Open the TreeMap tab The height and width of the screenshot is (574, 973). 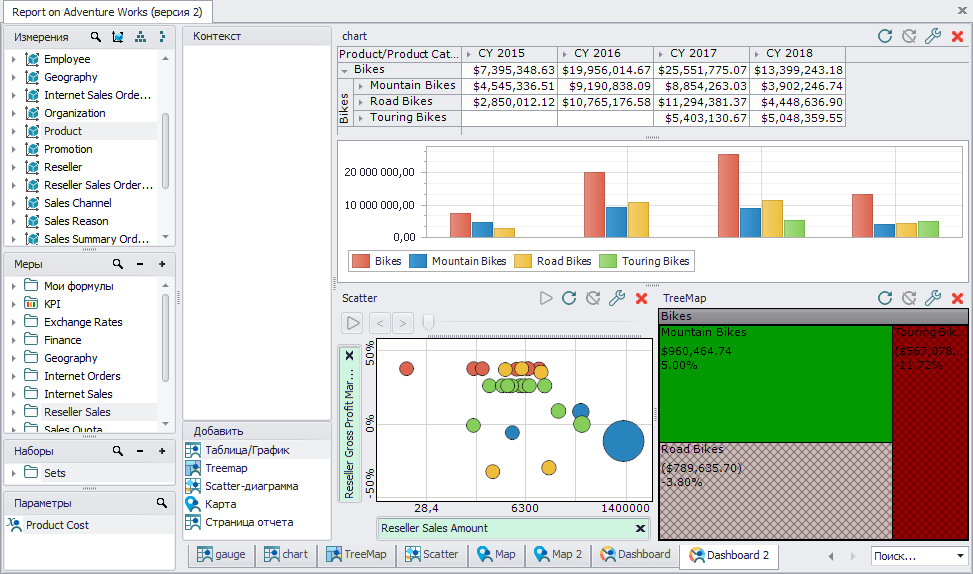[356, 555]
